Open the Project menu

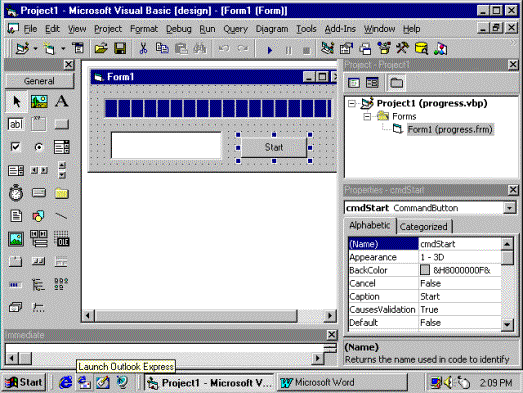point(108,29)
